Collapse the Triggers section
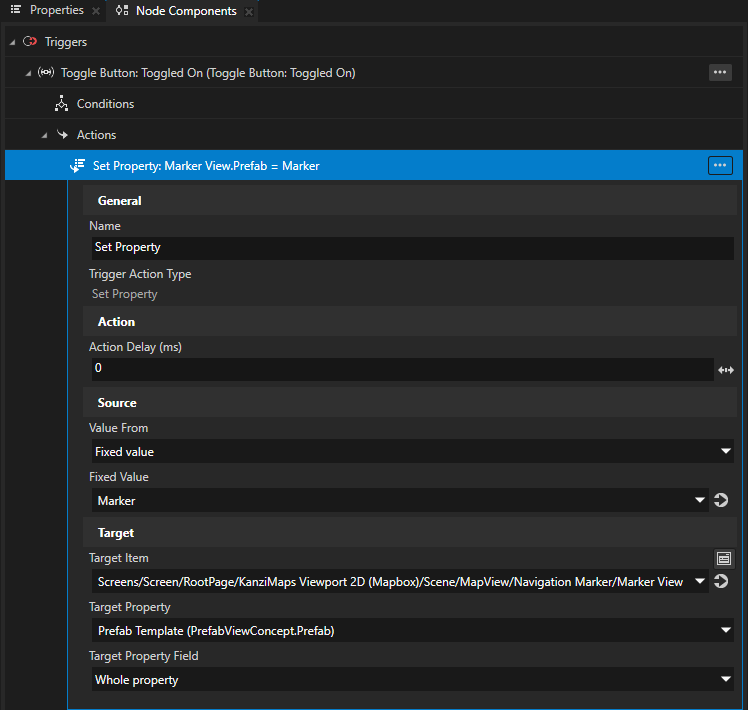The image size is (748, 710). (12, 42)
